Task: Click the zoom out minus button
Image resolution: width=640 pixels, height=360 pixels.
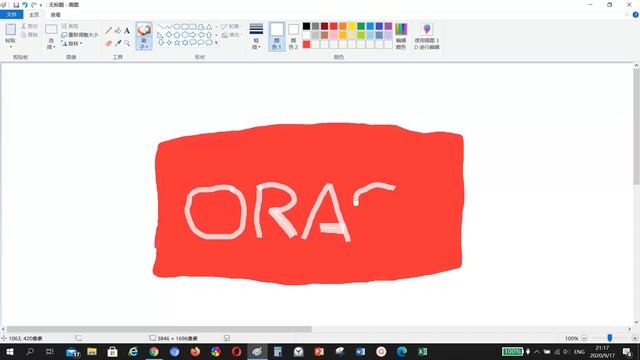Action: pyautogui.click(x=584, y=338)
